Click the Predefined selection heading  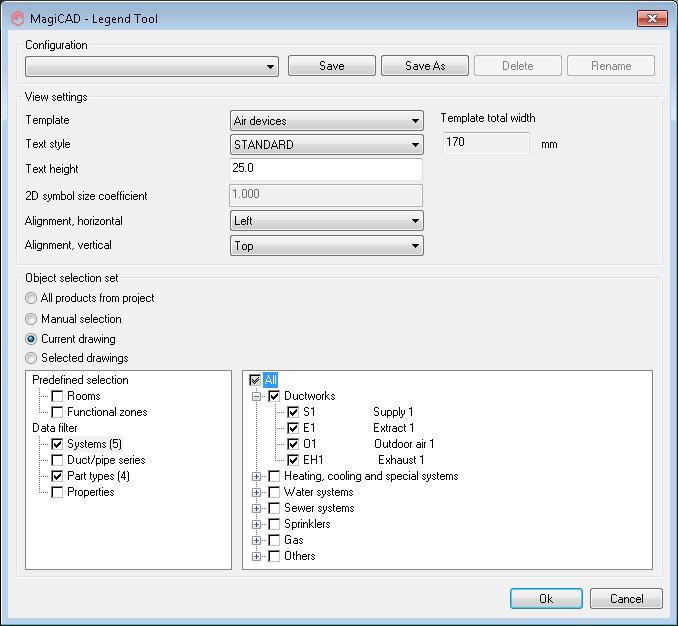[x=80, y=380]
